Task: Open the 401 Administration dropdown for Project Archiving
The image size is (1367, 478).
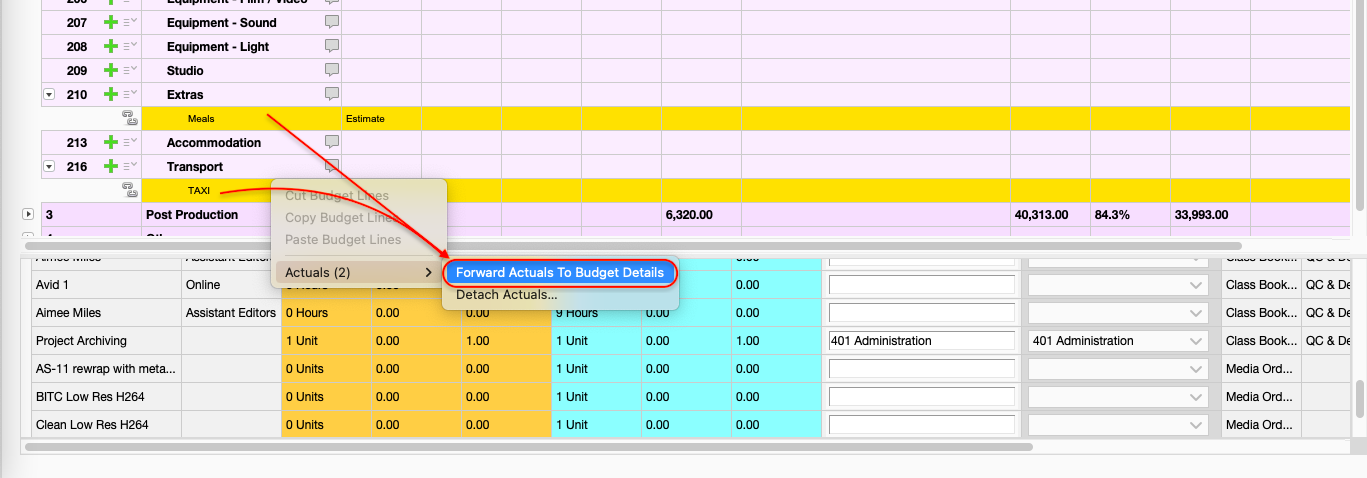Action: [x=1120, y=341]
